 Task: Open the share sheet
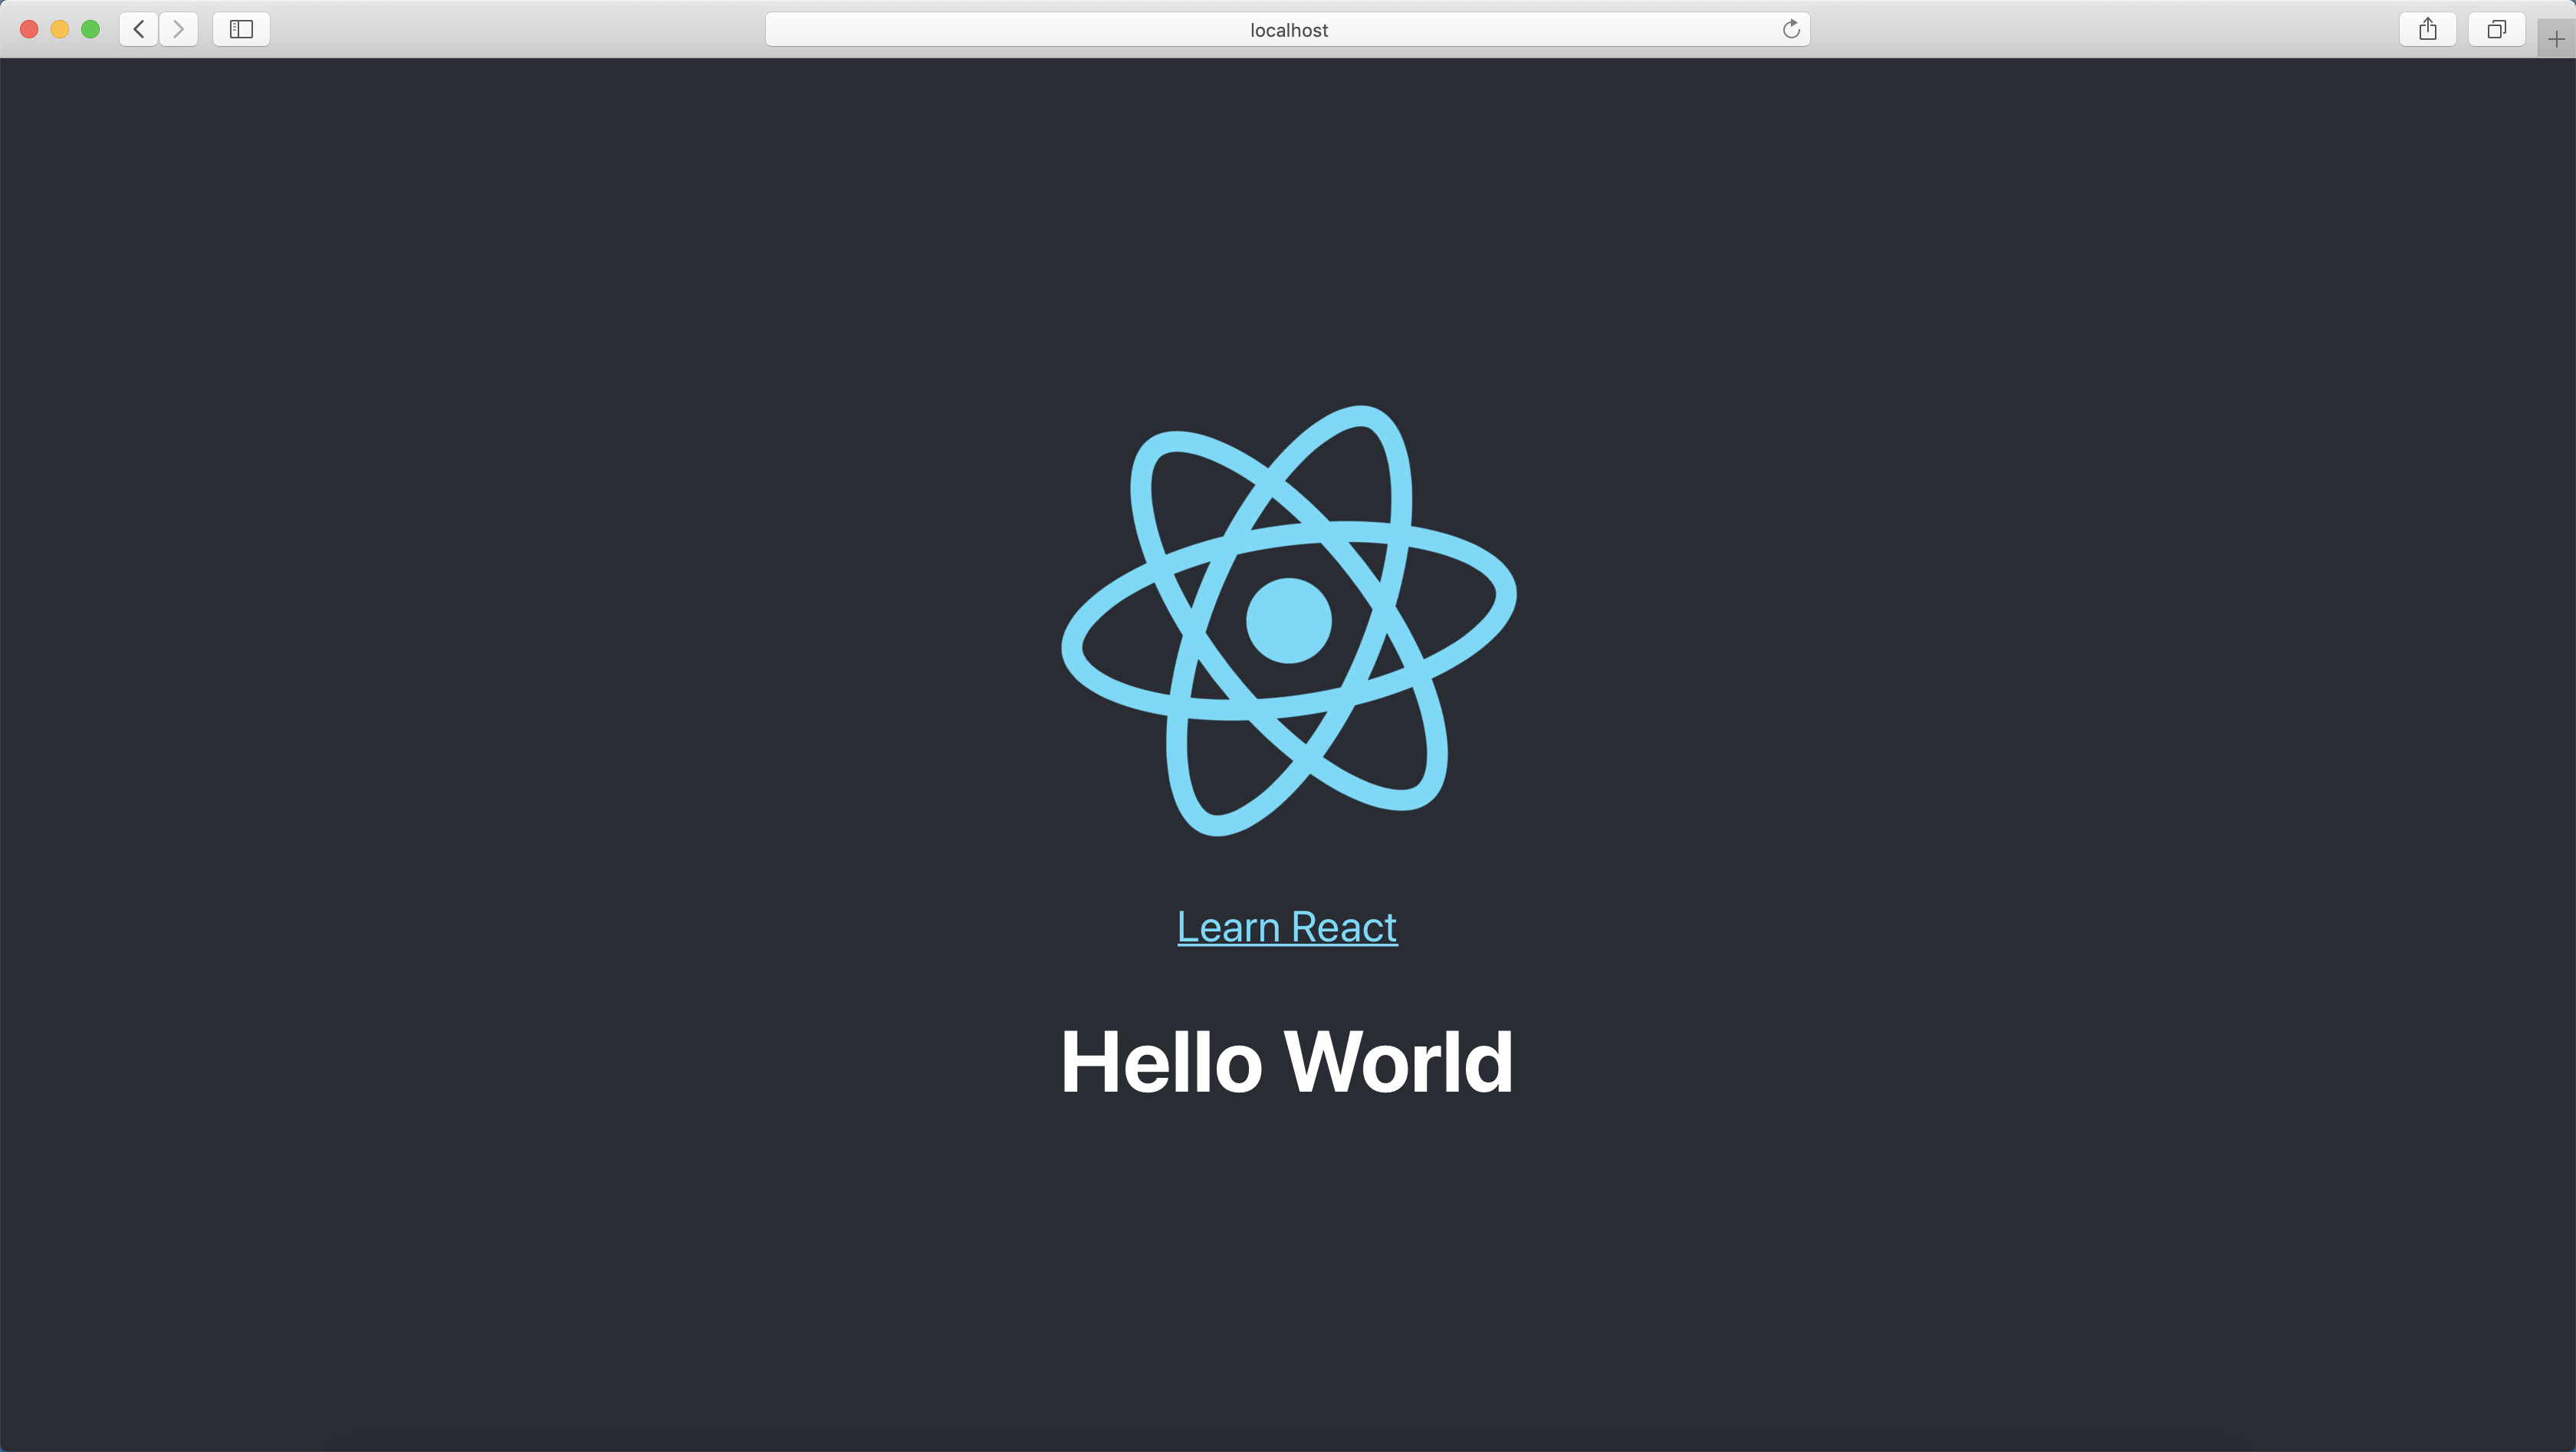click(x=2428, y=29)
